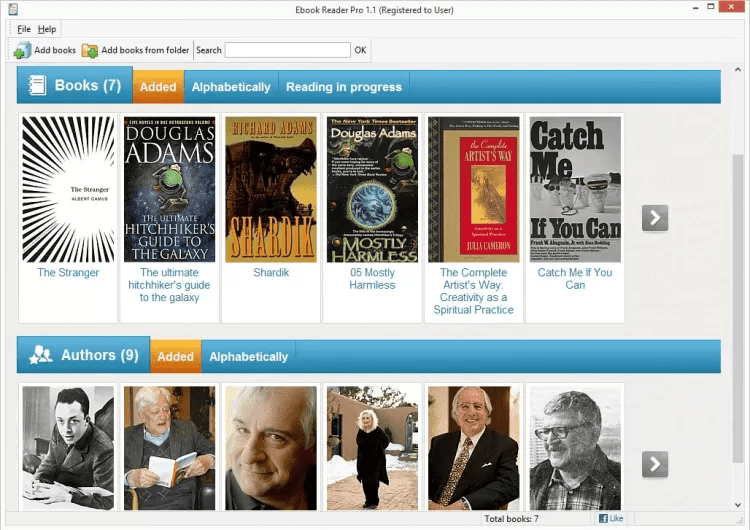The height and width of the screenshot is (530, 750).
Task: Open the Catch Me If You Can cover
Action: tap(575, 189)
